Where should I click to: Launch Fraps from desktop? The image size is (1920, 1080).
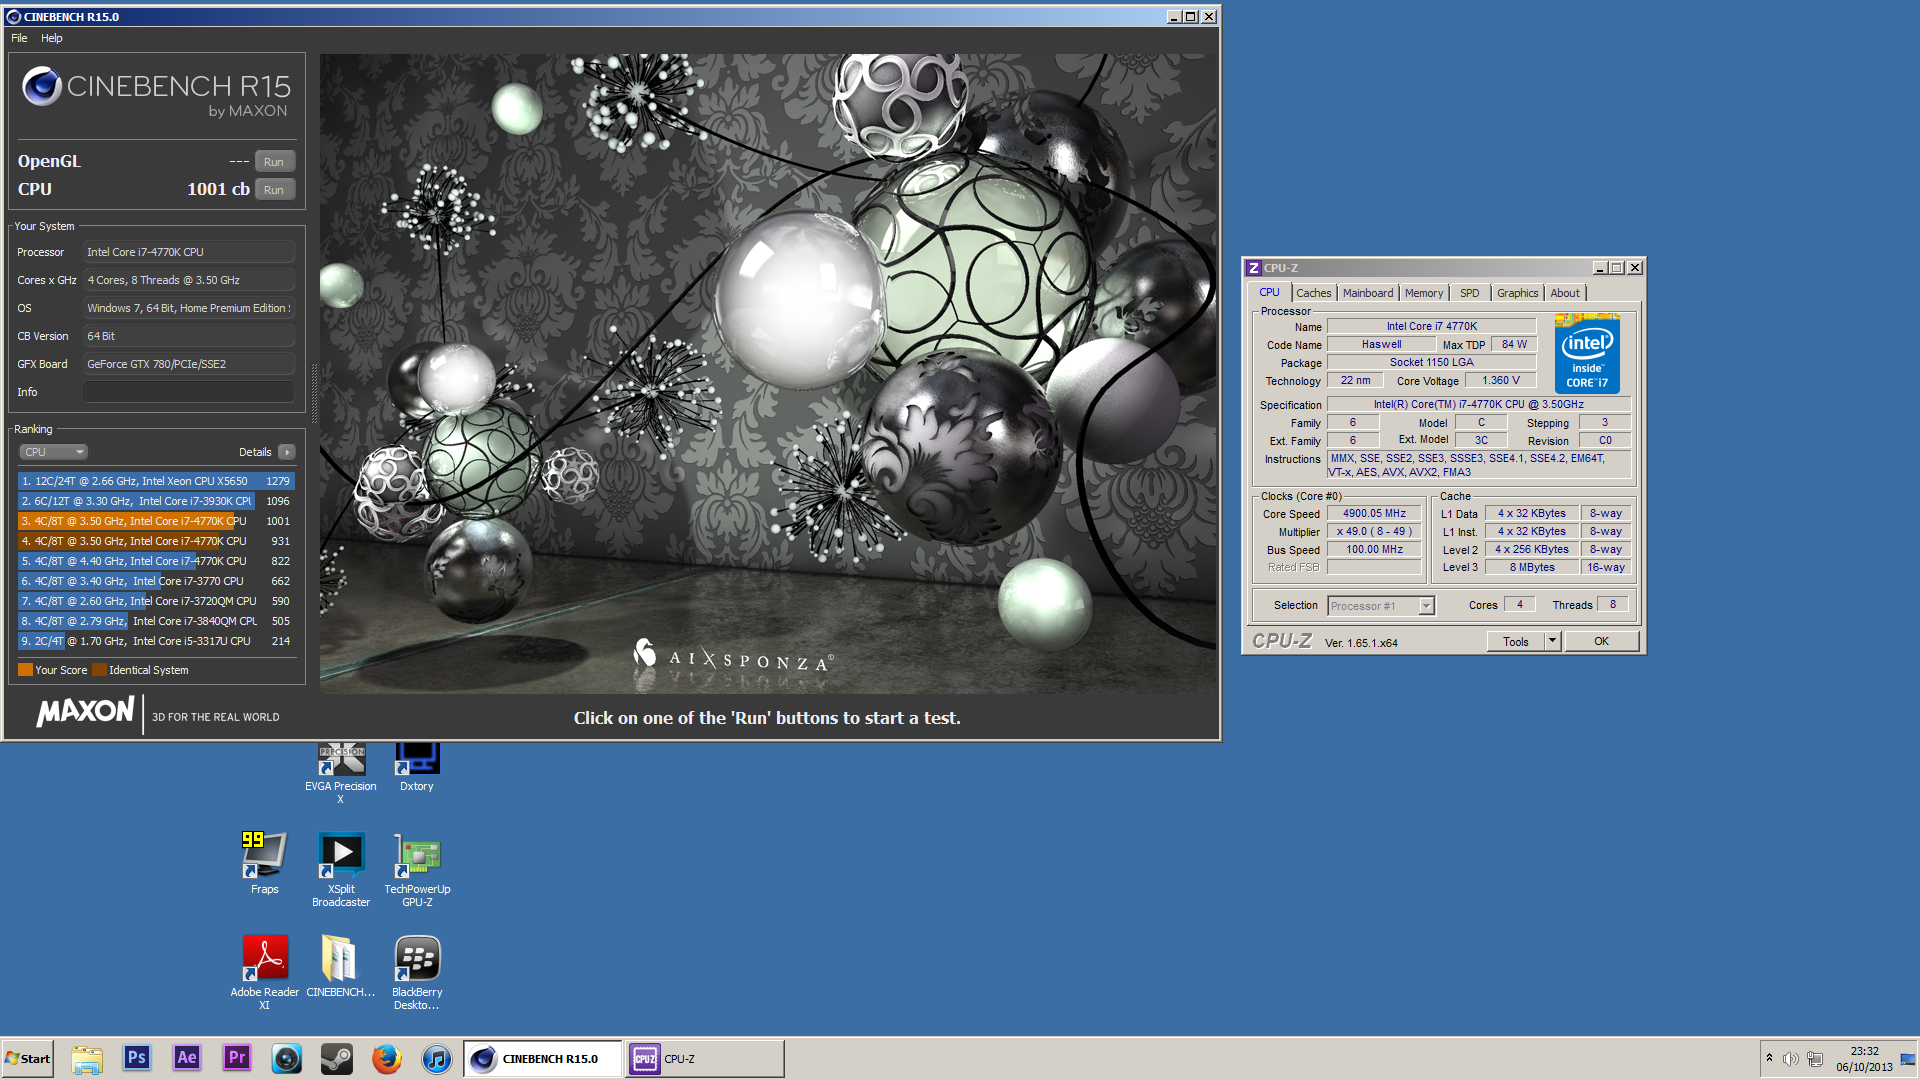(x=264, y=862)
